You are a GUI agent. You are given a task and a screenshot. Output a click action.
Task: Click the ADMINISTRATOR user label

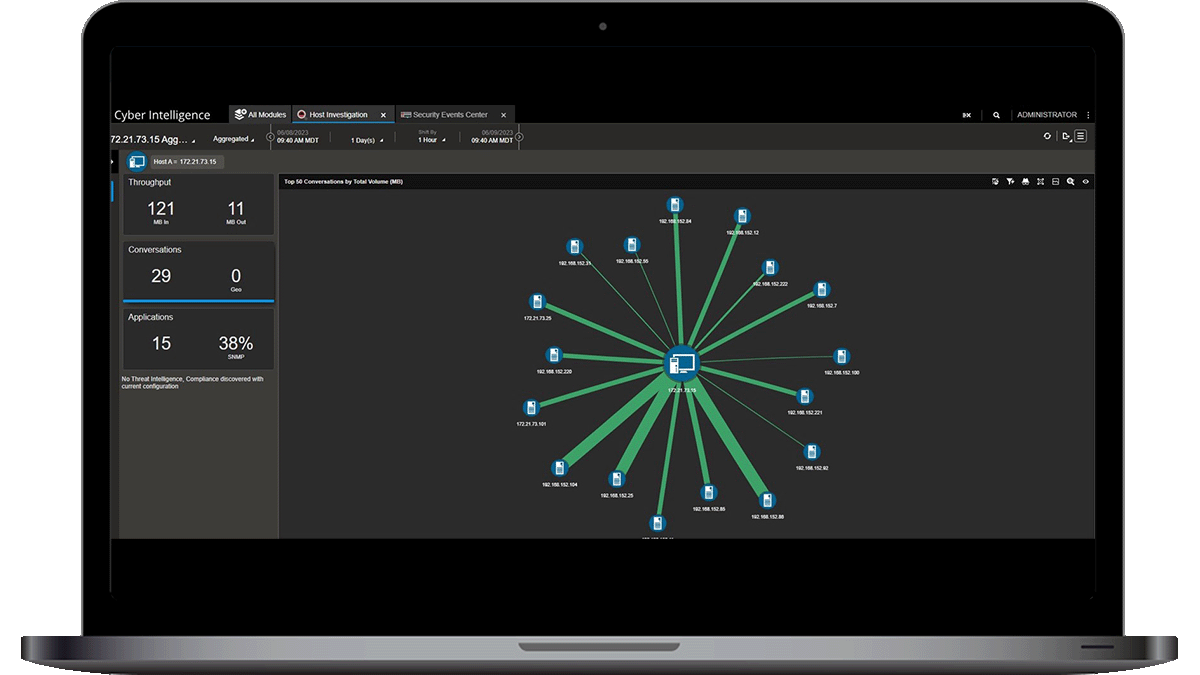[x=1046, y=115]
